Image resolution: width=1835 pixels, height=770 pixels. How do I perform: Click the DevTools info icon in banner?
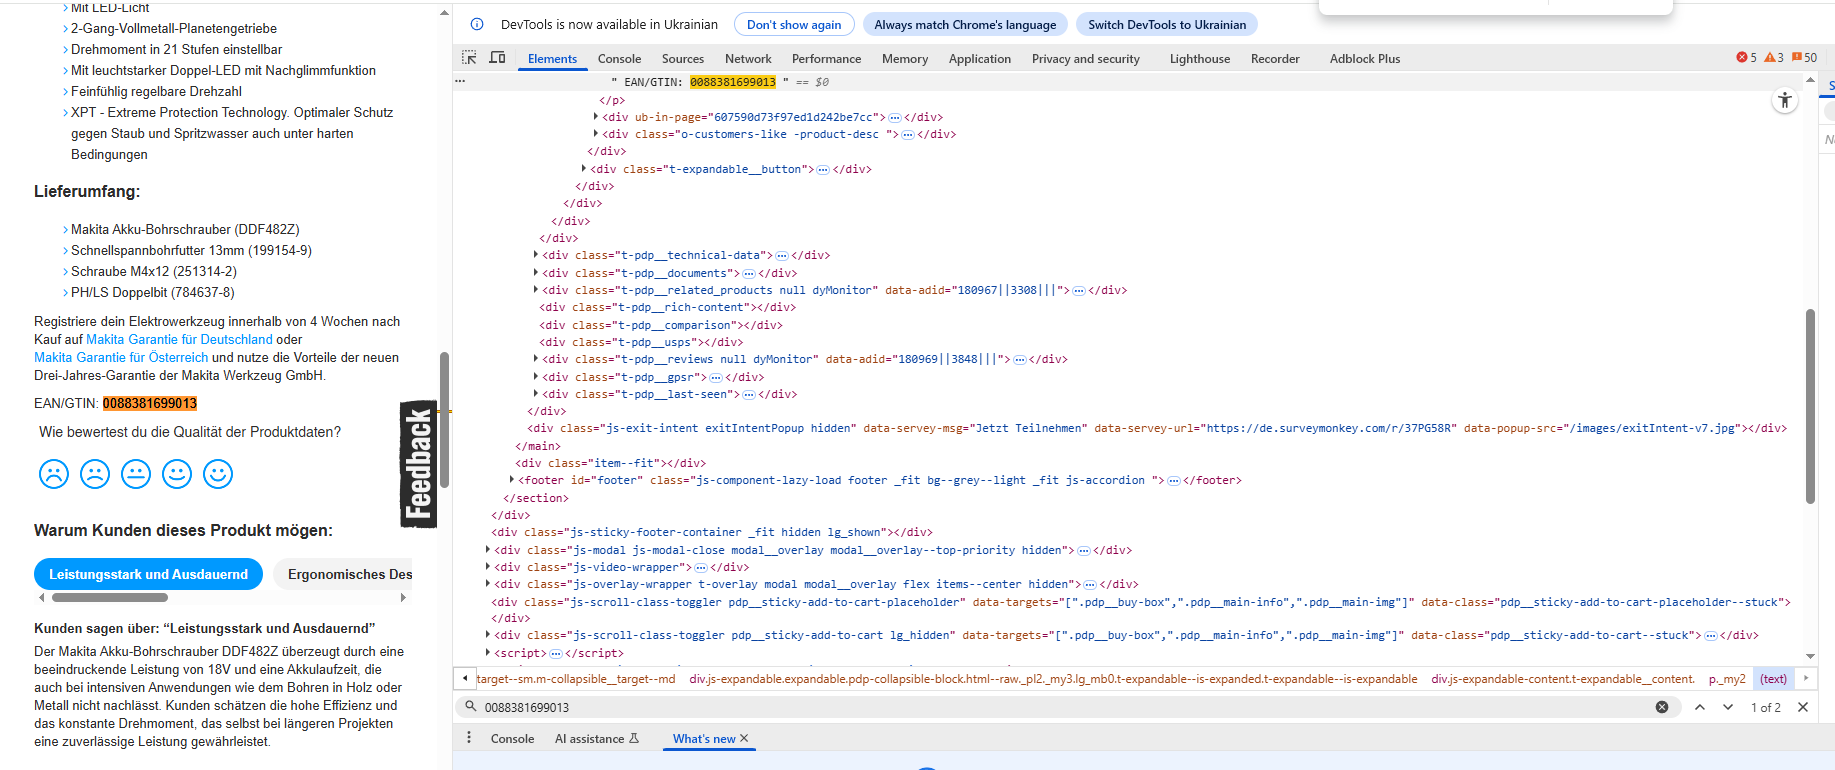click(x=477, y=24)
